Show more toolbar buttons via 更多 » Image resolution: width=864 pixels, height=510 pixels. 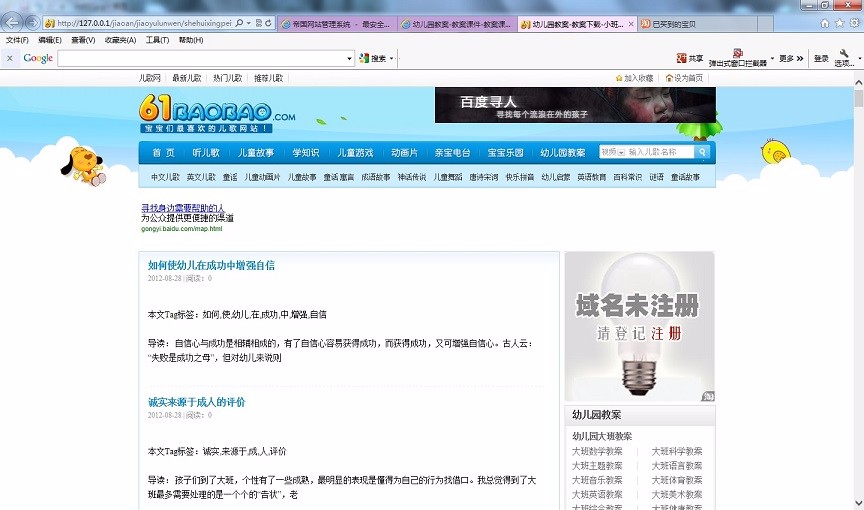click(791, 58)
